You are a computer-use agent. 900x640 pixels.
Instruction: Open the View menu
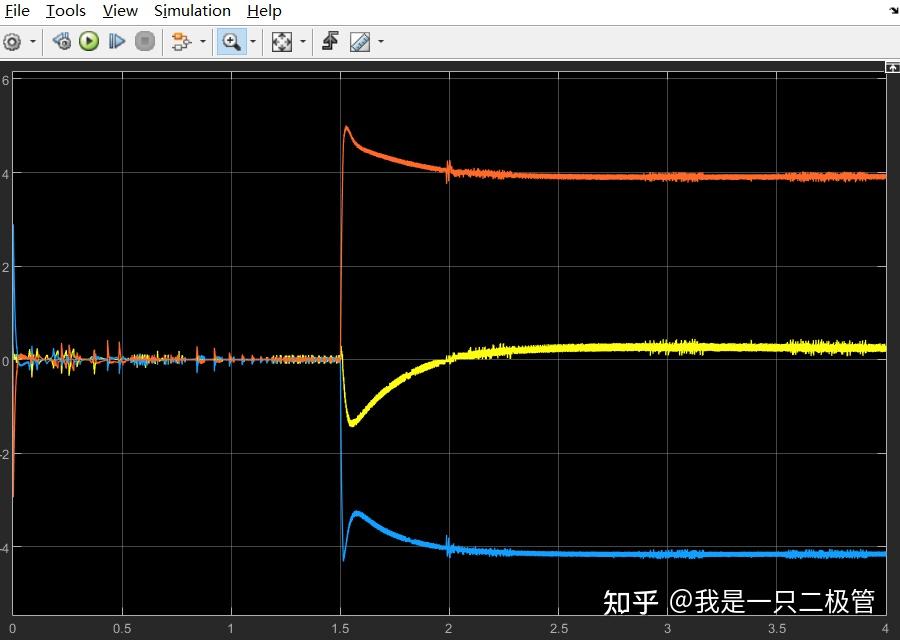tap(119, 11)
